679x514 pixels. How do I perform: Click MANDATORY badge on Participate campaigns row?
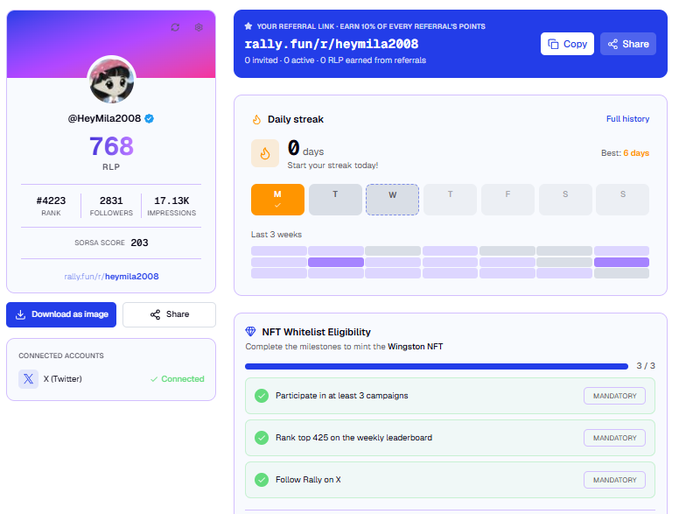pyautogui.click(x=614, y=396)
